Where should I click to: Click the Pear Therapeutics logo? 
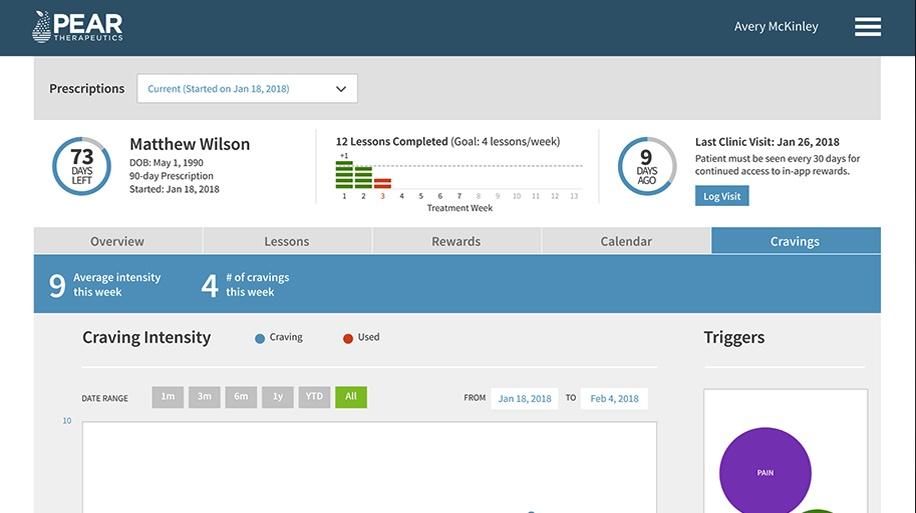(x=77, y=27)
